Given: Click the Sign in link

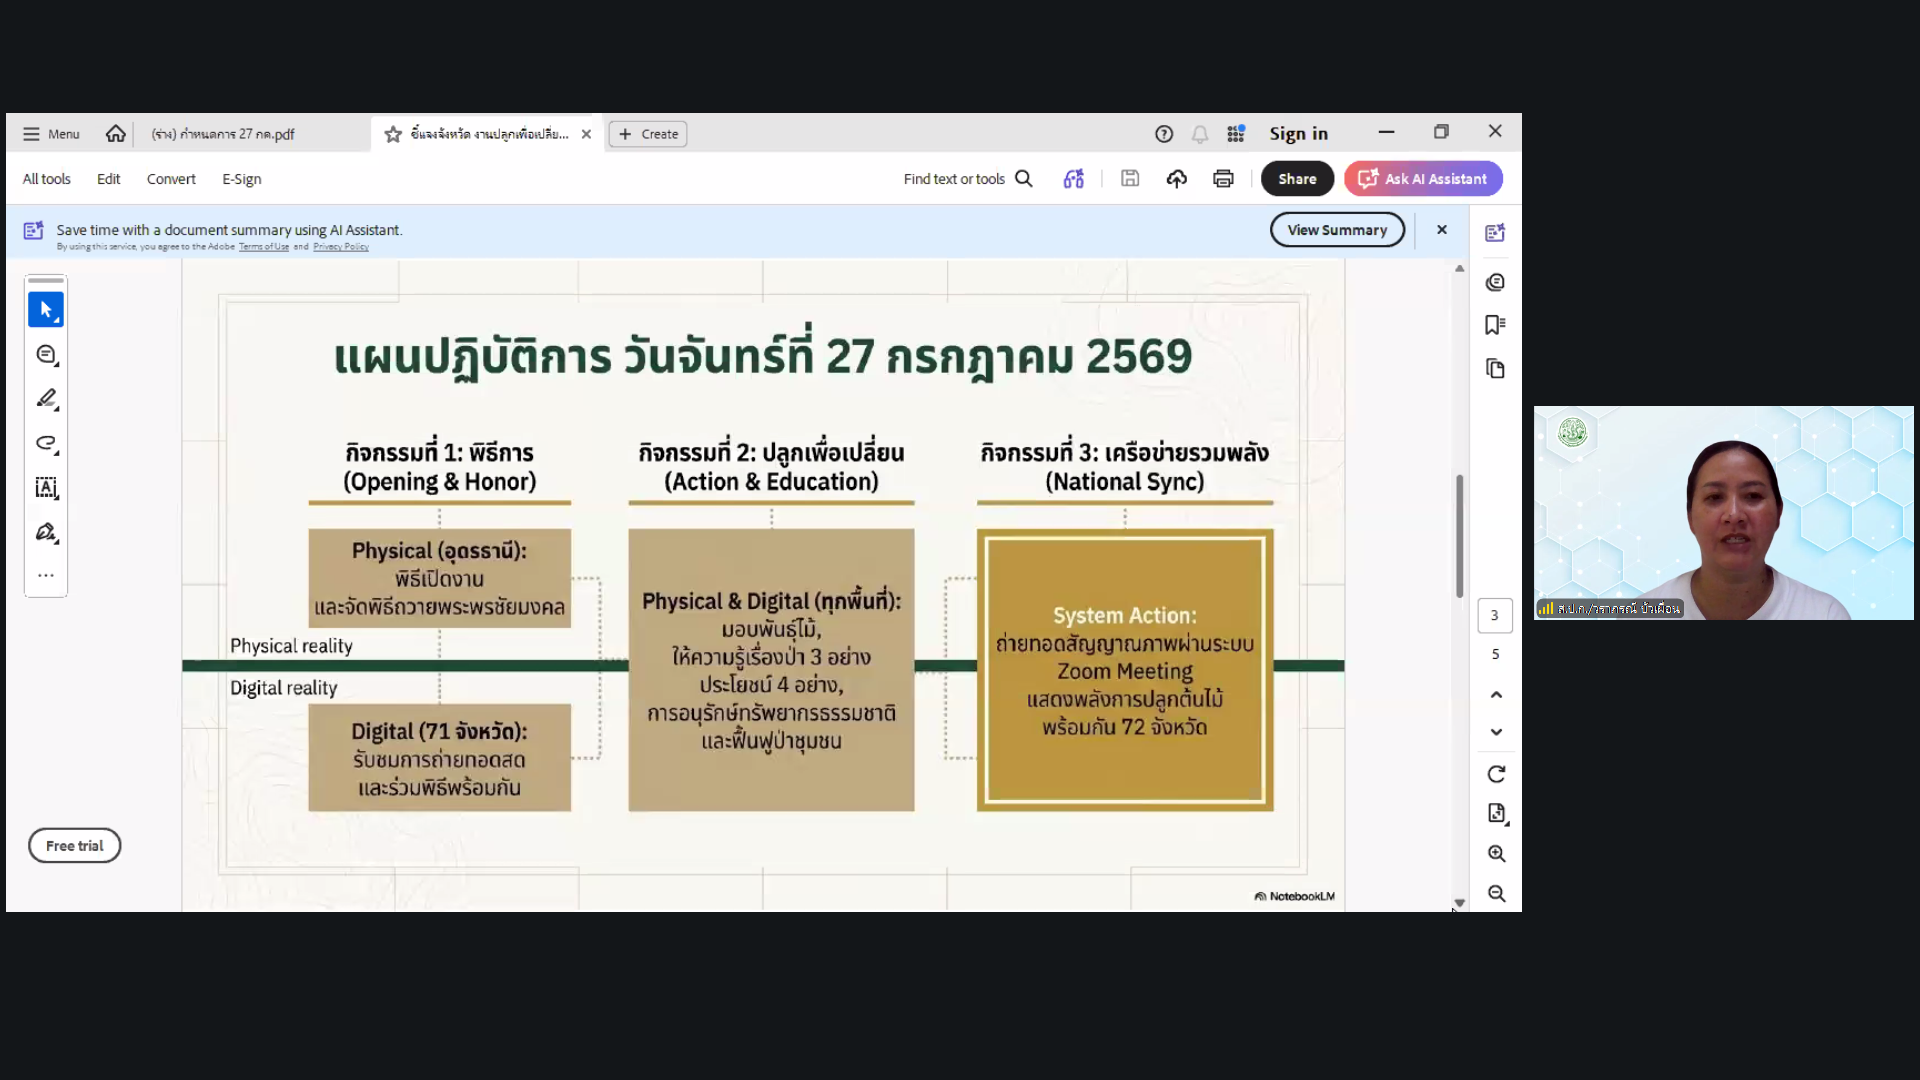Looking at the screenshot, I should (1298, 134).
